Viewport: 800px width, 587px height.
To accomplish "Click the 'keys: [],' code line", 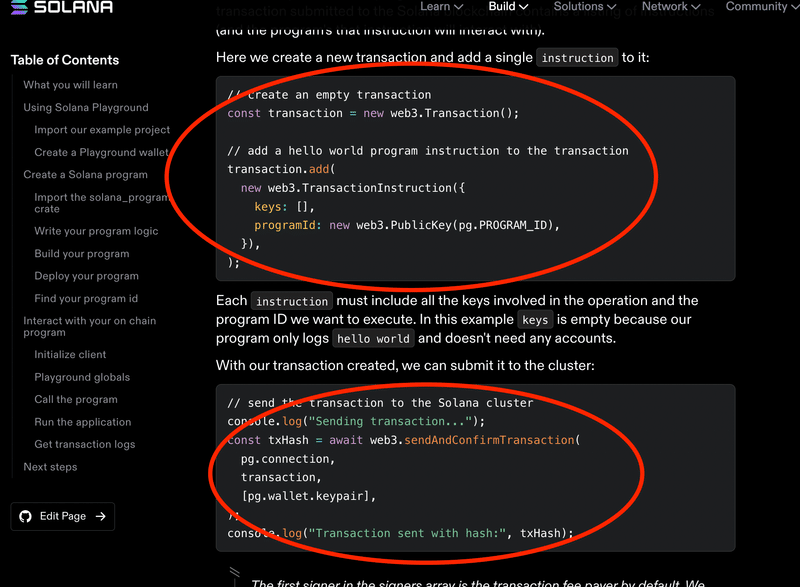I will pyautogui.click(x=284, y=207).
